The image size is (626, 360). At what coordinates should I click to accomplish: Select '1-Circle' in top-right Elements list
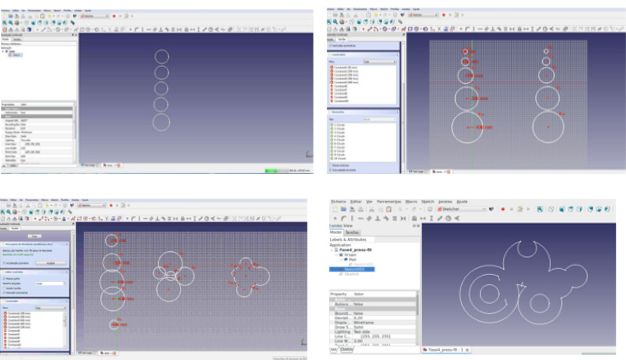pyautogui.click(x=339, y=125)
